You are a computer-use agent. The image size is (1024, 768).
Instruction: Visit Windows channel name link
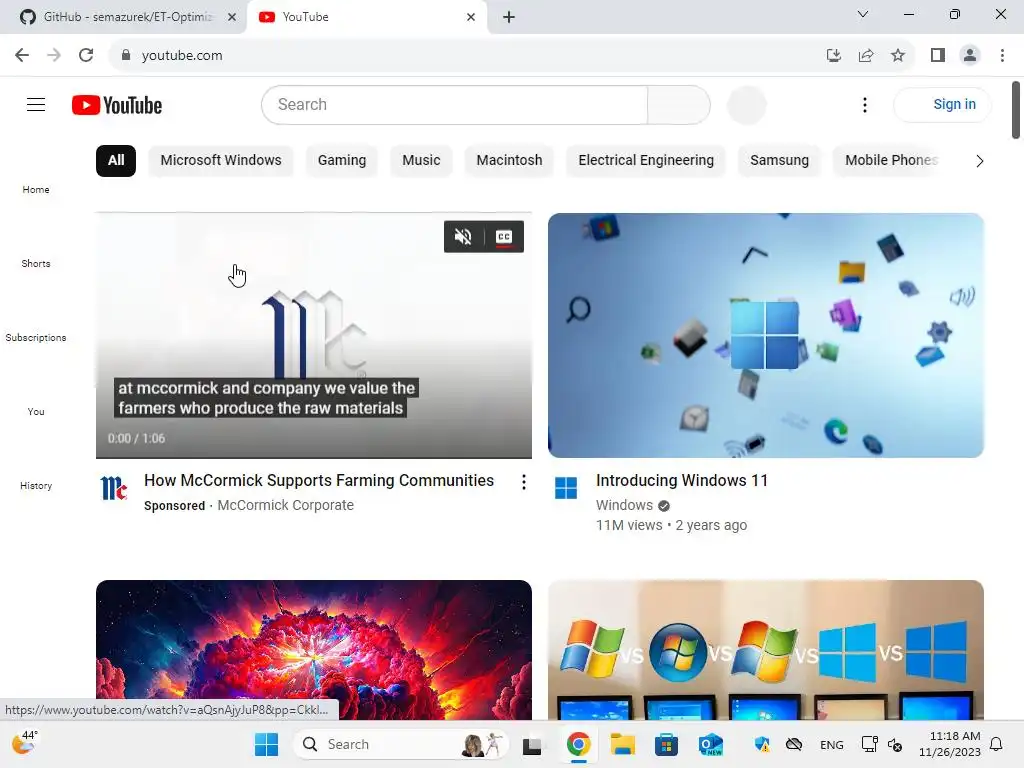click(x=624, y=505)
